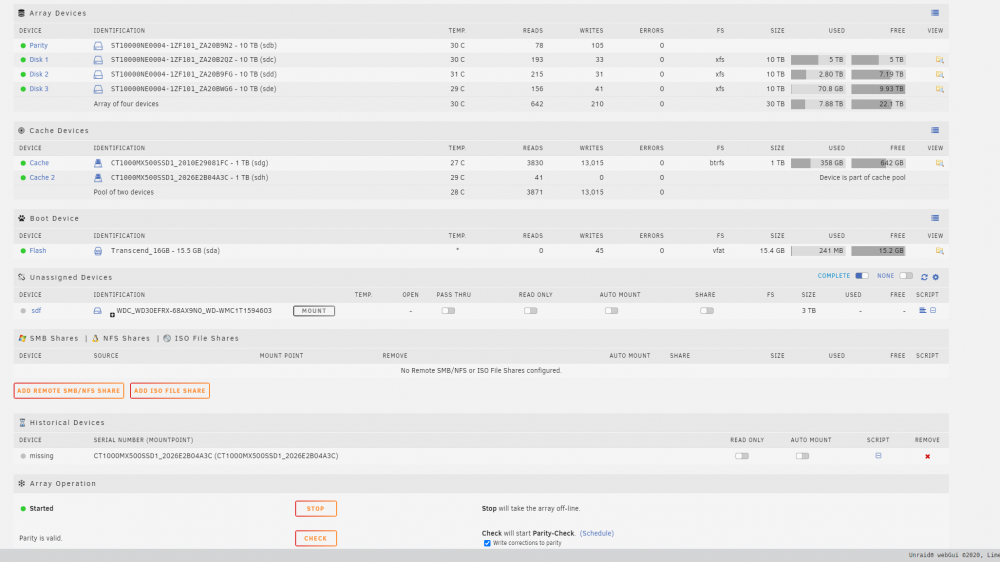The width and height of the screenshot is (1000, 562).
Task: Open the Flash boot device link
Action: click(38, 251)
